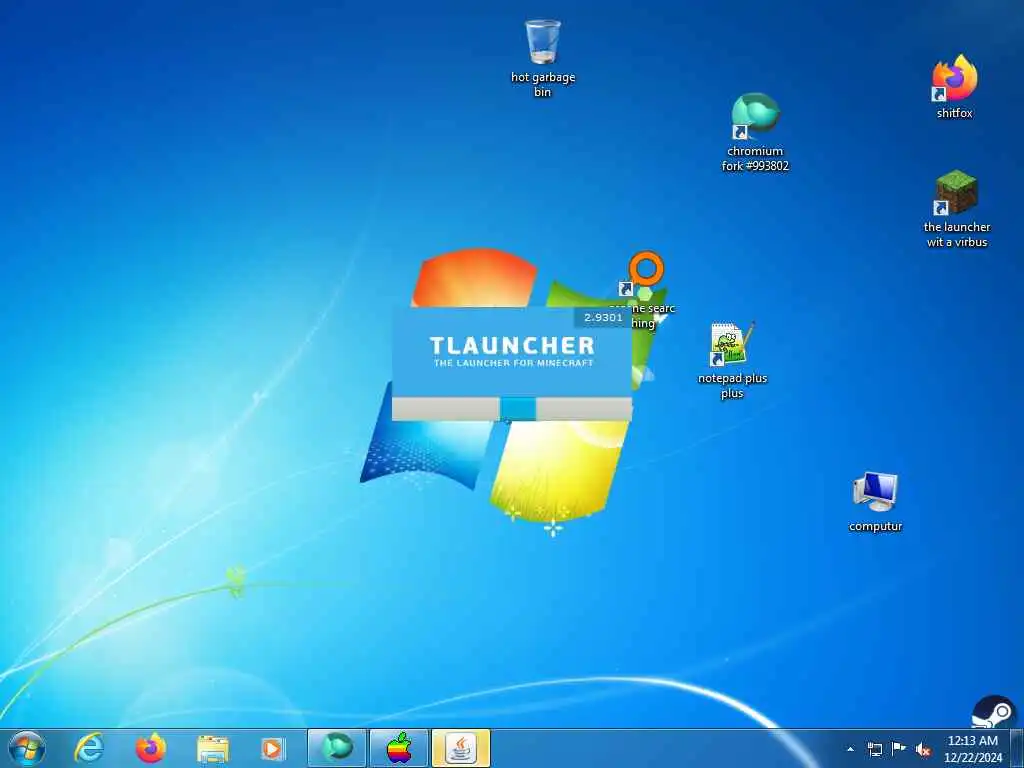1024x768 pixels.
Task: Open the network tray icon
Action: 874,749
